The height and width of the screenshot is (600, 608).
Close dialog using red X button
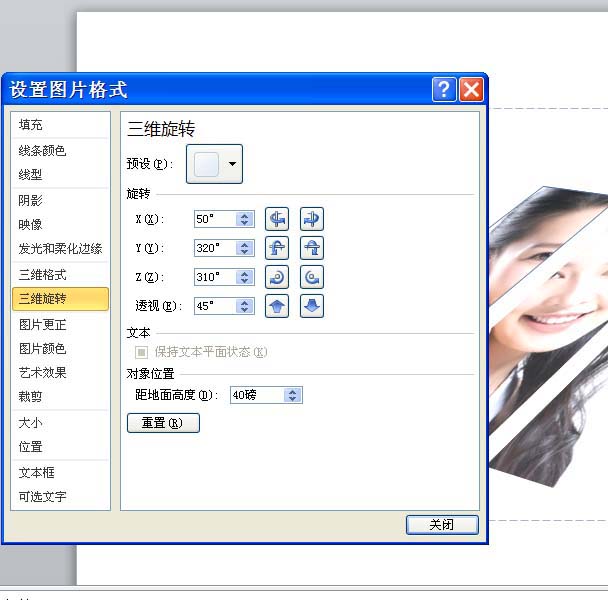[471, 89]
